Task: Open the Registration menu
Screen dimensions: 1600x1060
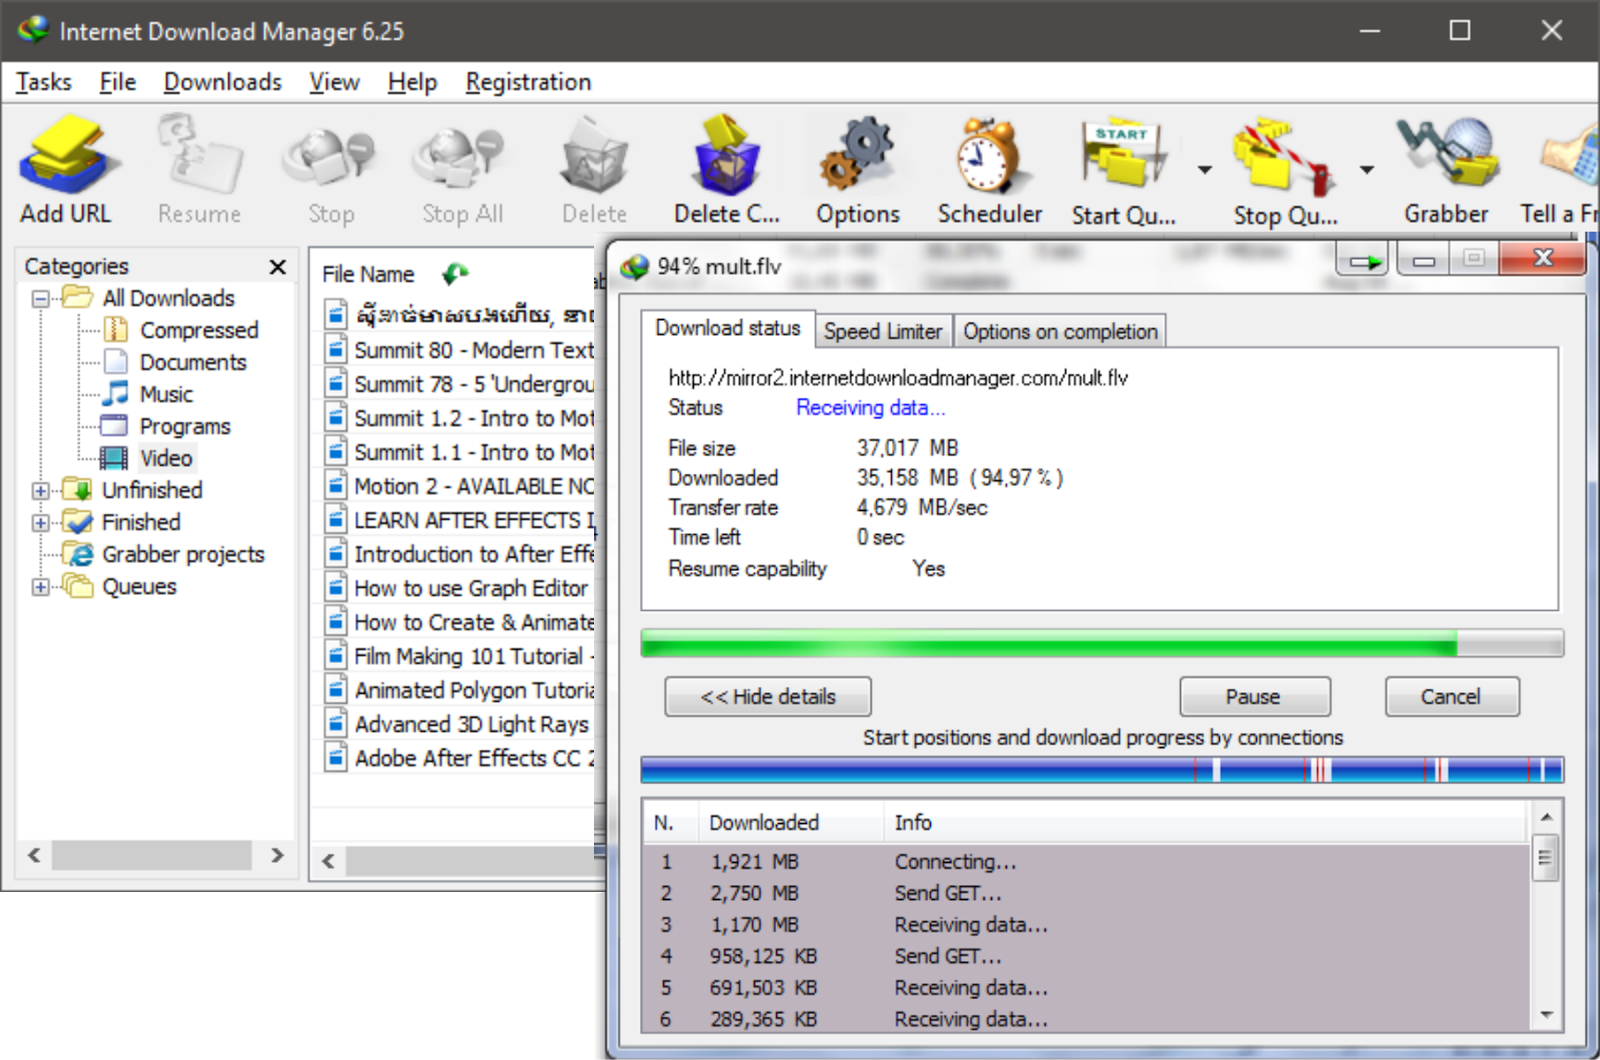Action: pyautogui.click(x=528, y=82)
